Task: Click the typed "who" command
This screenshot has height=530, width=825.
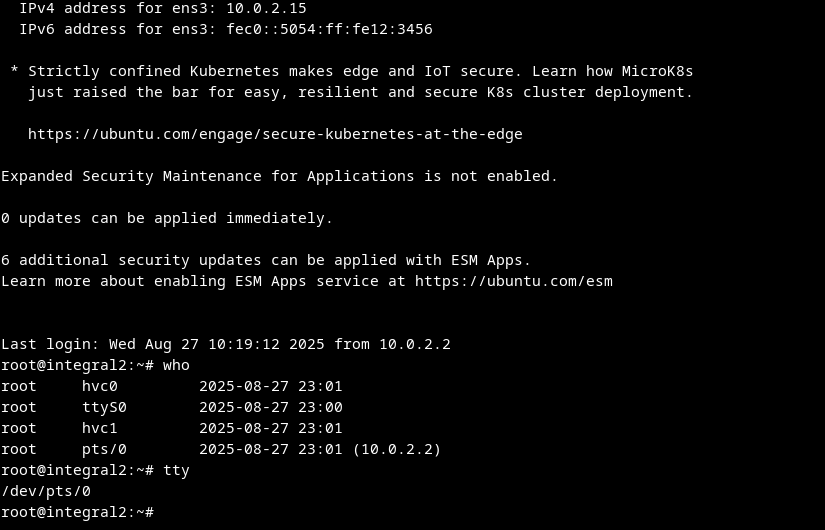Action: tap(176, 365)
